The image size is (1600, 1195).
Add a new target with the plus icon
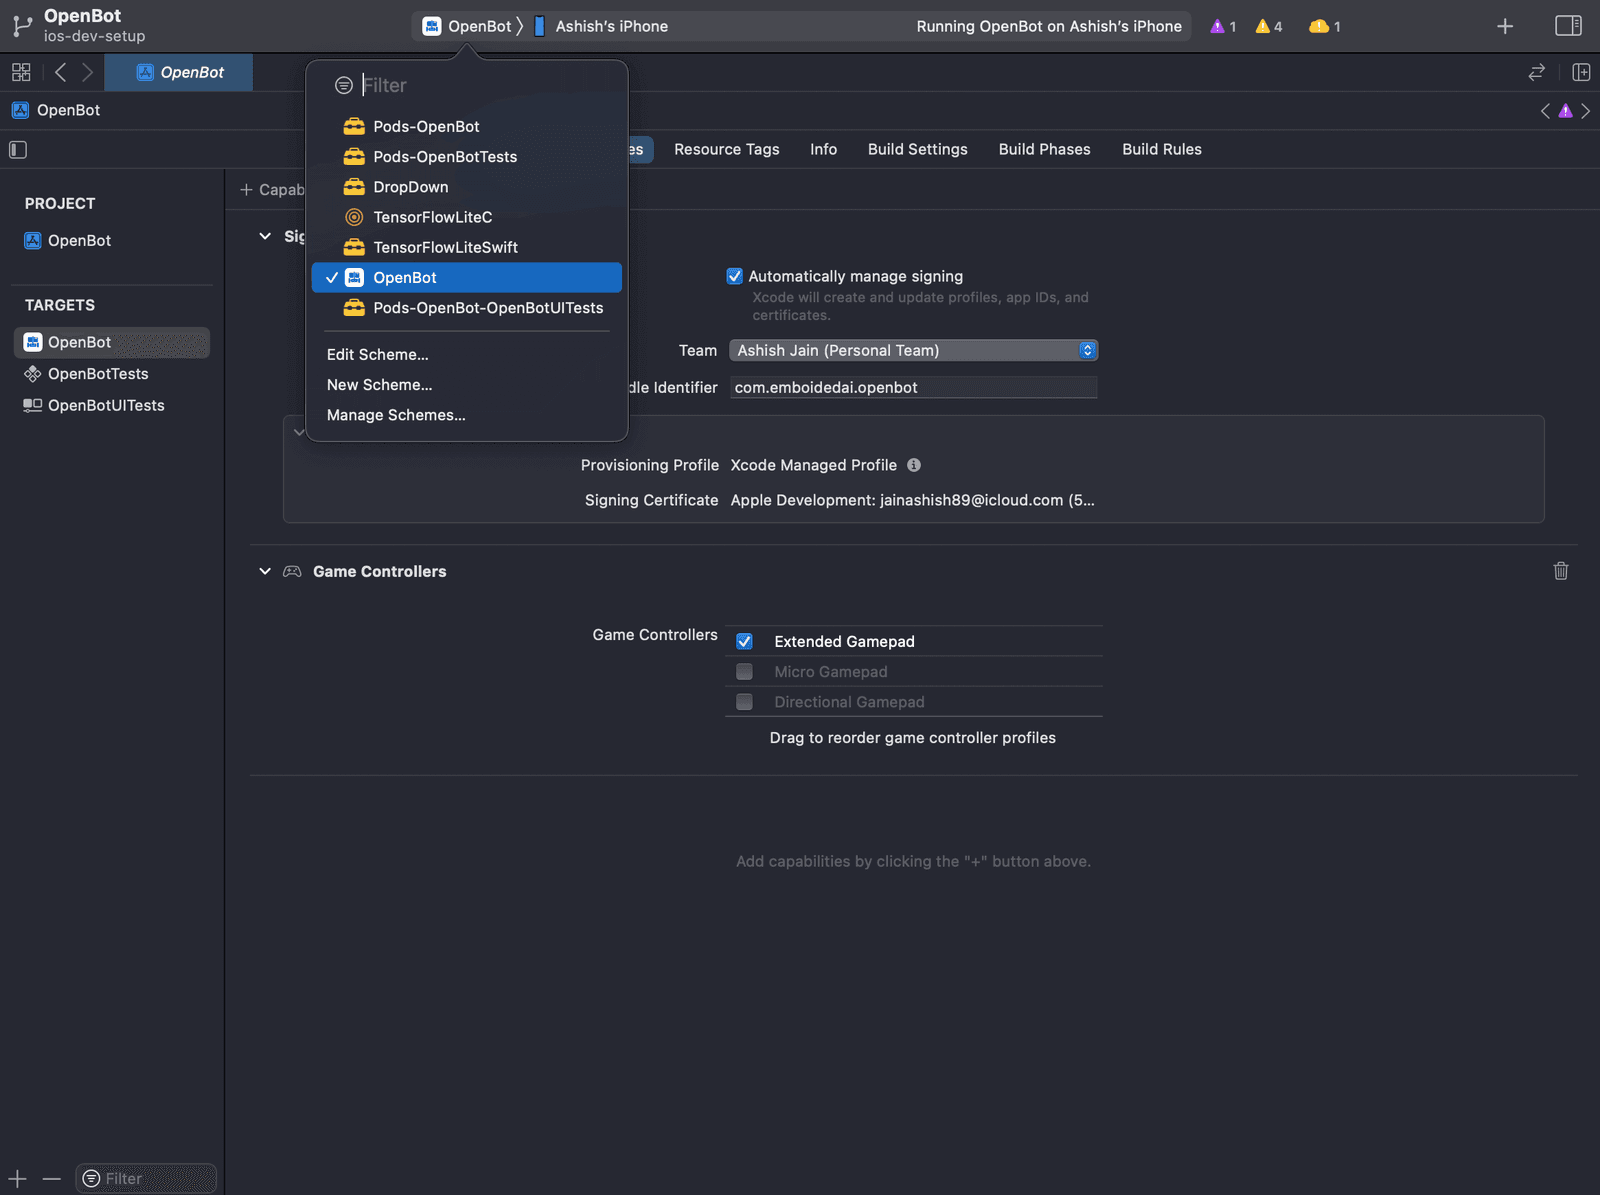(x=18, y=1179)
